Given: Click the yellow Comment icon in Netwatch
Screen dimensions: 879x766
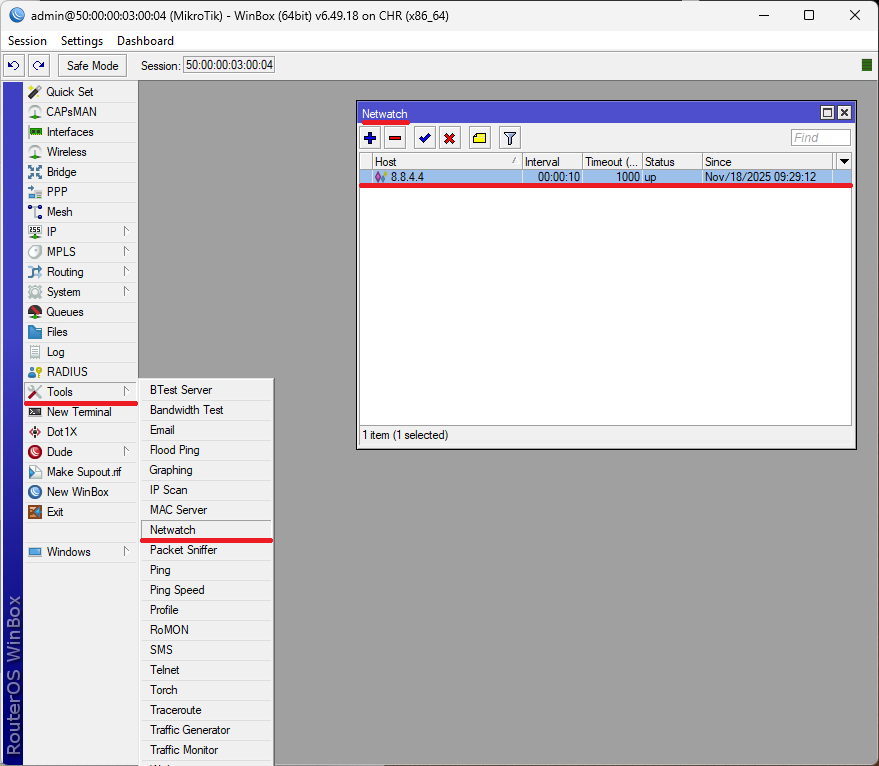Looking at the screenshot, I should [479, 138].
